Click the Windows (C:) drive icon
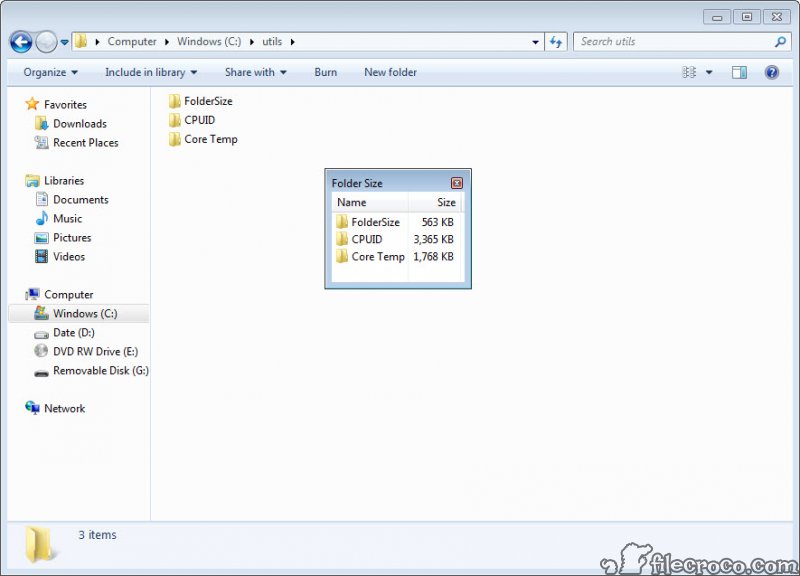 (41, 313)
